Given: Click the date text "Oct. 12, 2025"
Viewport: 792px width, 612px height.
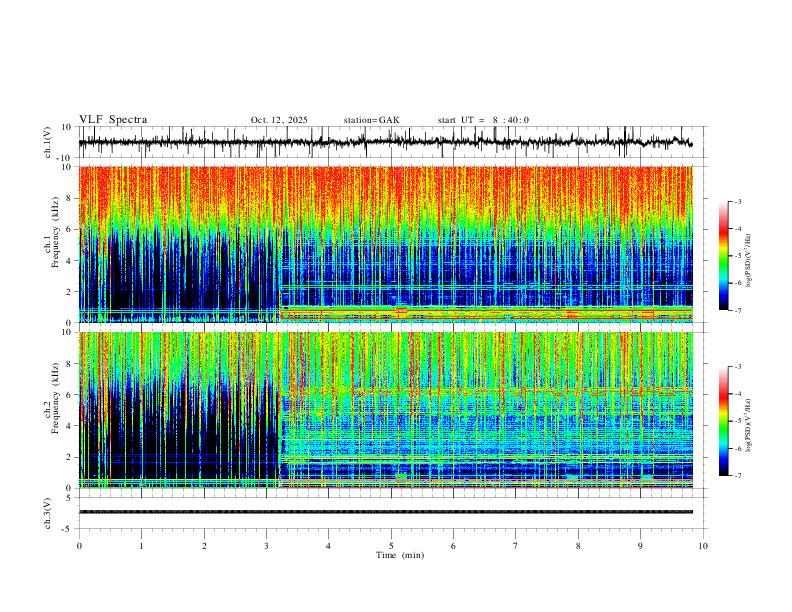Looking at the screenshot, I should (279, 120).
